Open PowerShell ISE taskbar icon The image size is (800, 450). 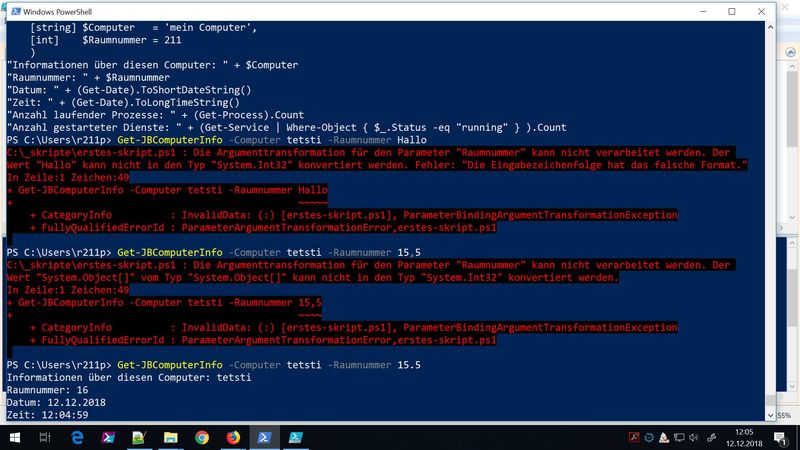[x=295, y=438]
